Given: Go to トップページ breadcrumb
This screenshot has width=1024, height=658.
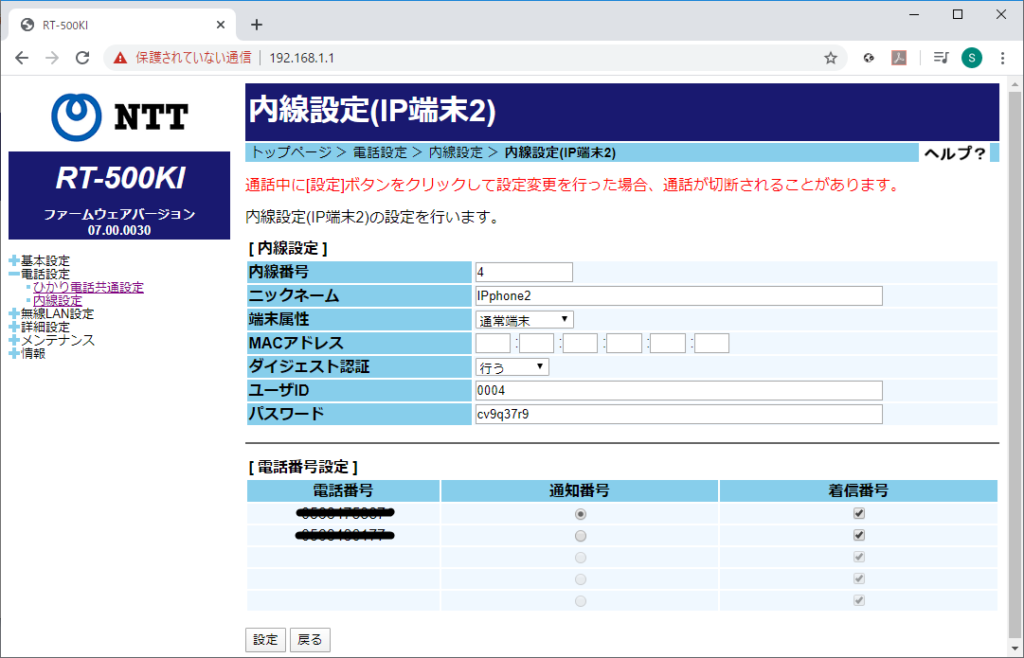Looking at the screenshot, I should pyautogui.click(x=292, y=153).
